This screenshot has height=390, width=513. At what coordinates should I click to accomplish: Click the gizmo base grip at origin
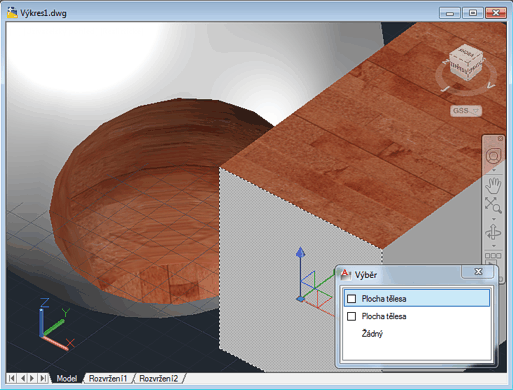pyautogui.click(x=300, y=299)
